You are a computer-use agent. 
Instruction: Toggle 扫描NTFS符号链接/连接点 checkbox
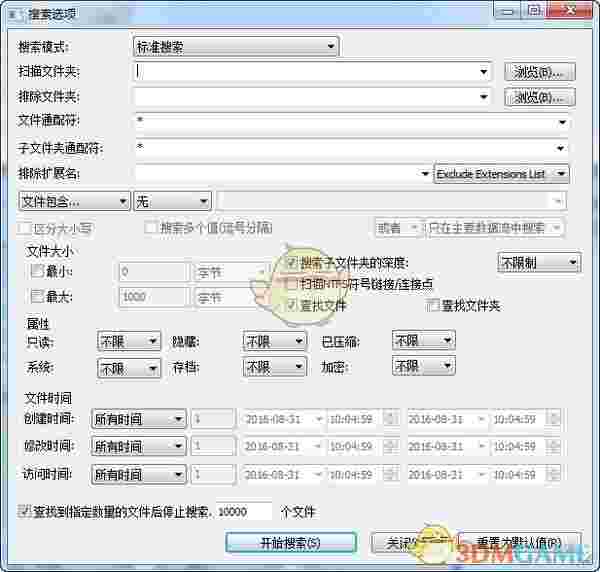[x=293, y=284]
